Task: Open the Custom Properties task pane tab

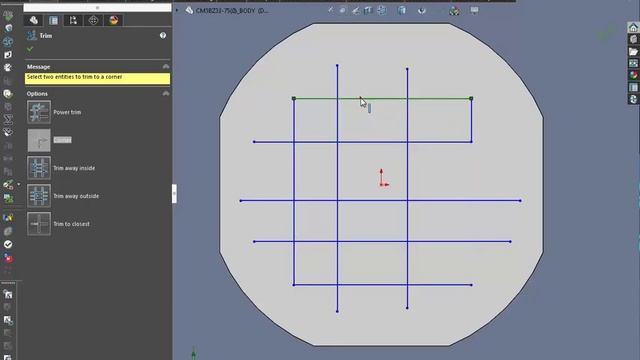Action: click(633, 87)
